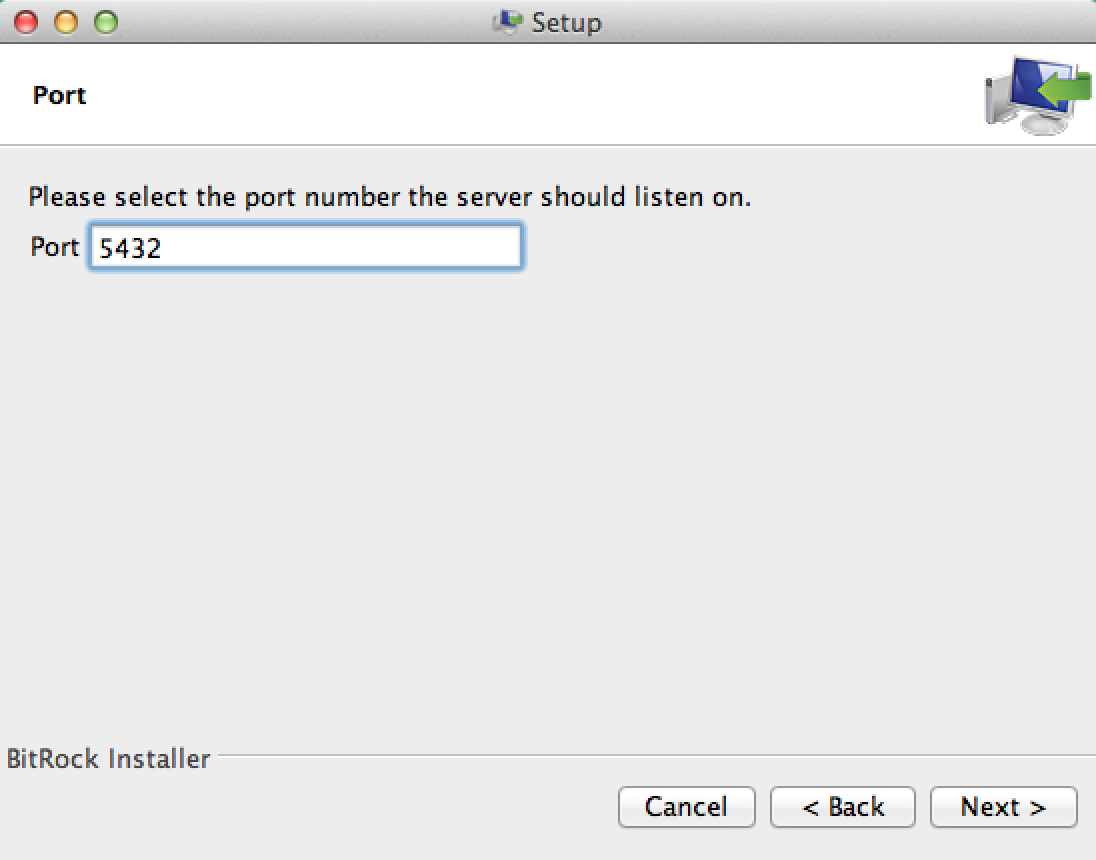Click the port selection instruction text
Image resolution: width=1096 pixels, height=860 pixels.
click(389, 197)
